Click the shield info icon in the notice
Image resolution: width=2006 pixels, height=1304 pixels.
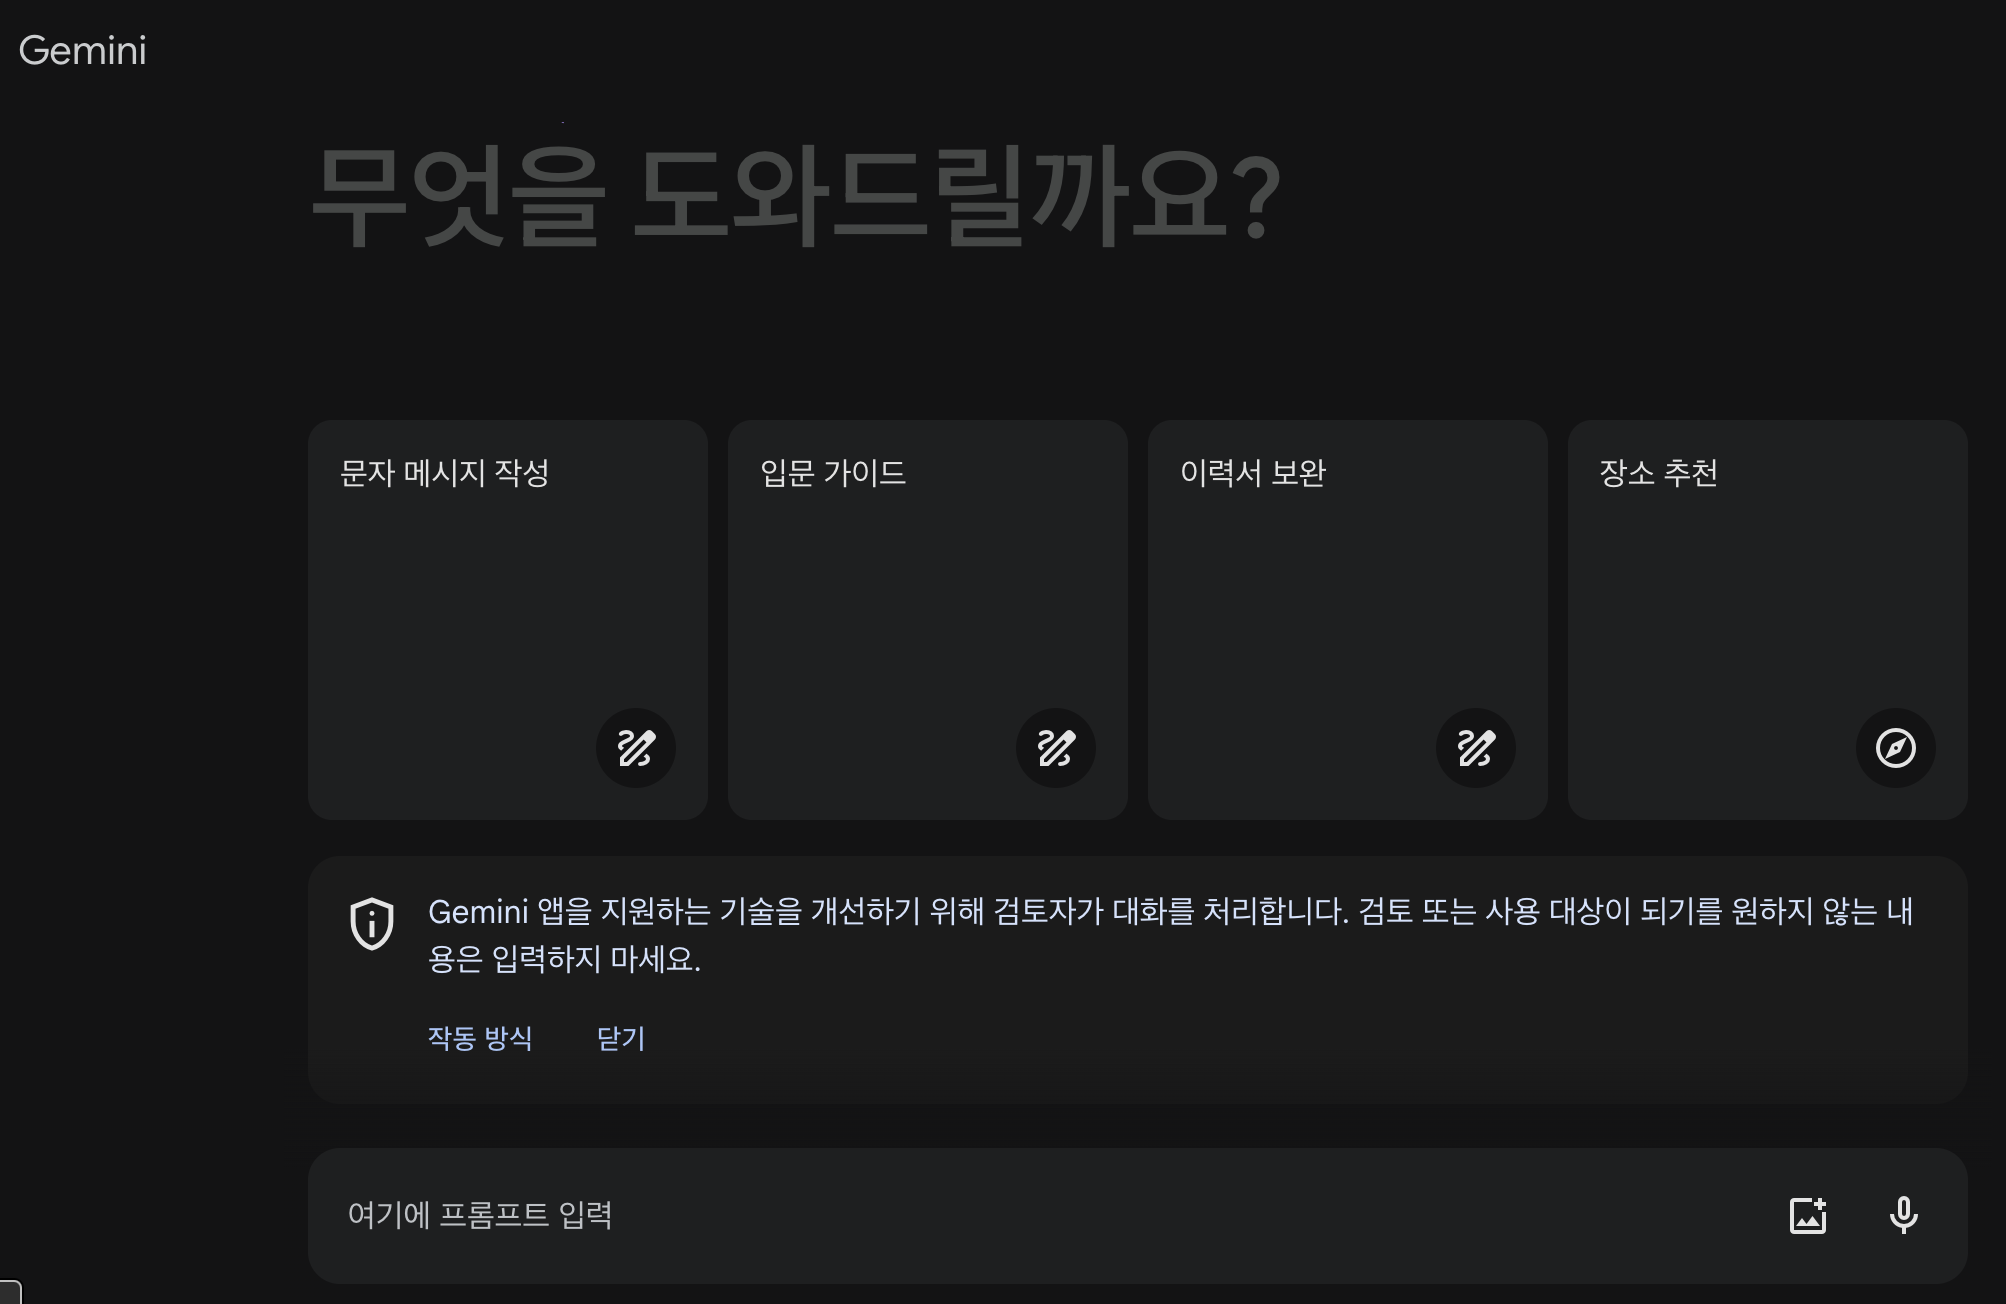(372, 923)
